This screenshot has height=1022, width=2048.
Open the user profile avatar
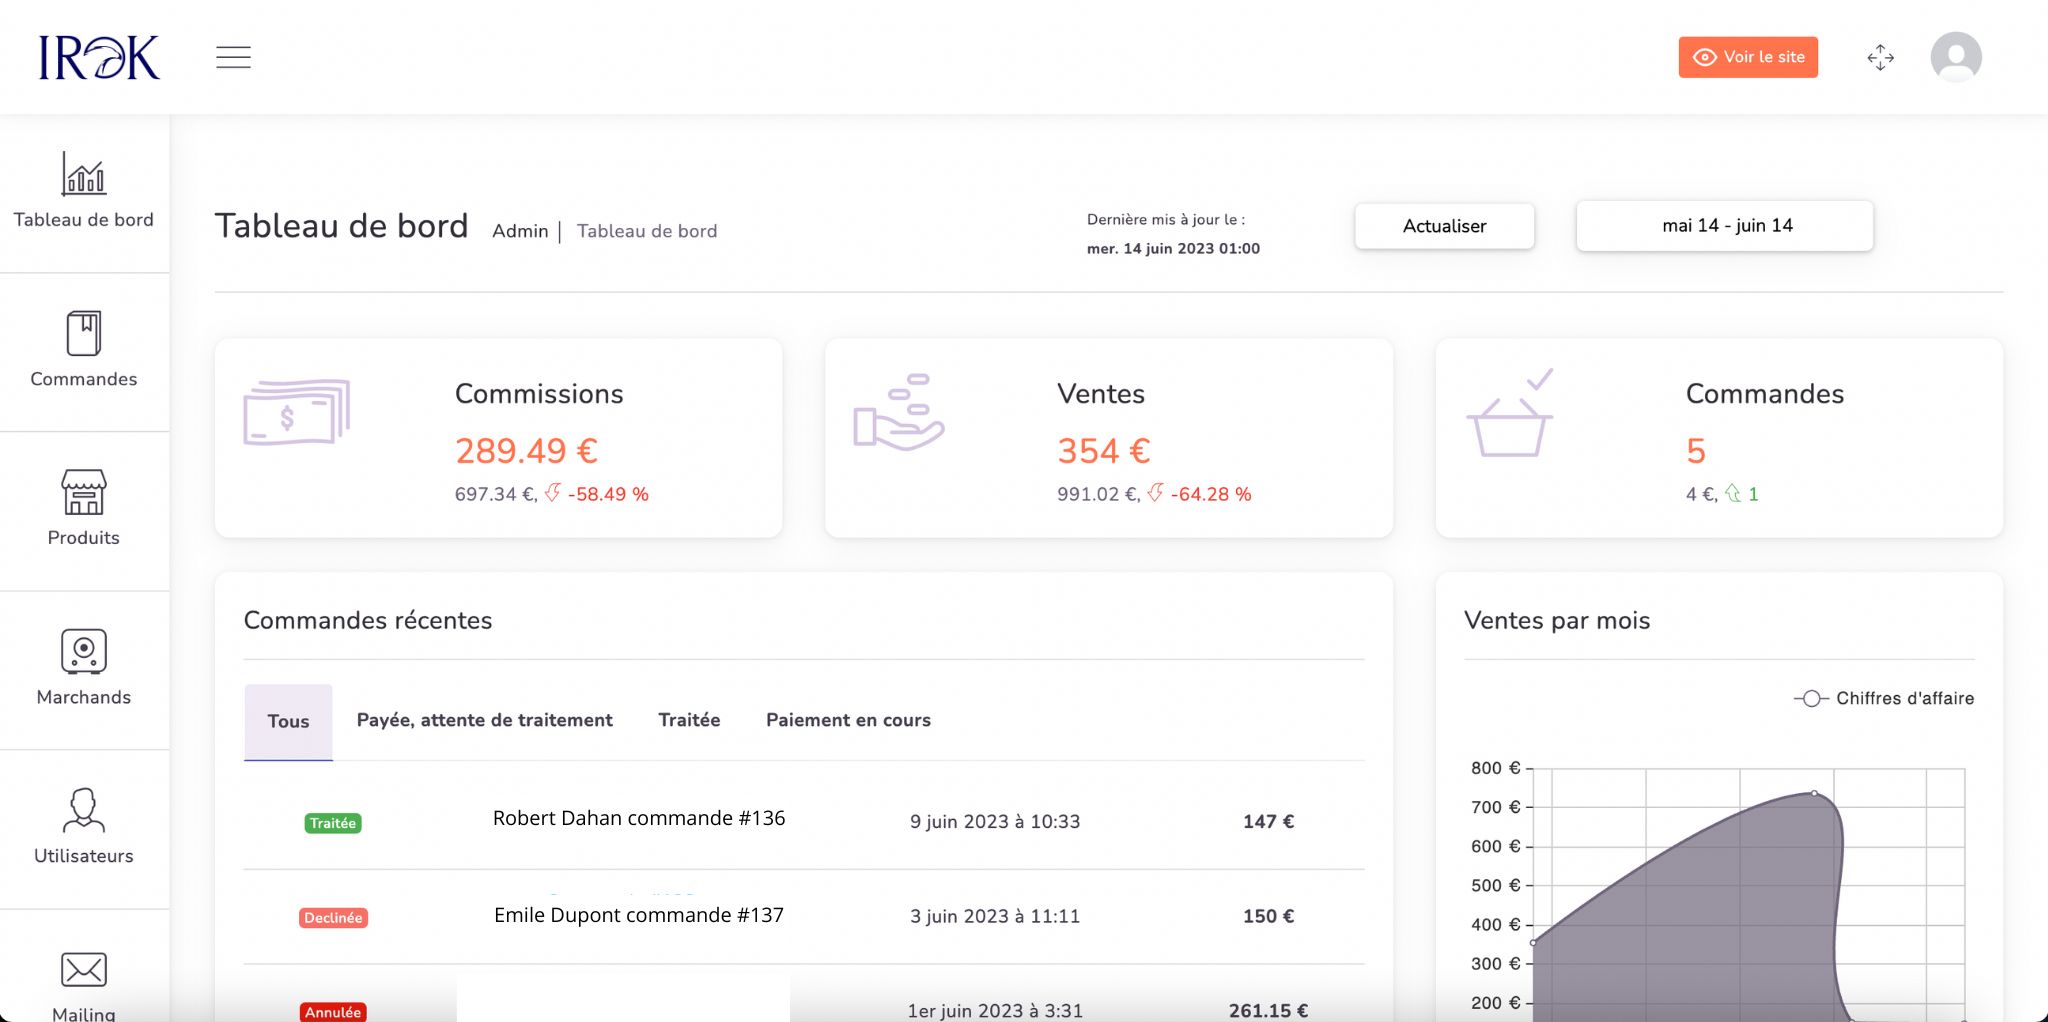1956,57
